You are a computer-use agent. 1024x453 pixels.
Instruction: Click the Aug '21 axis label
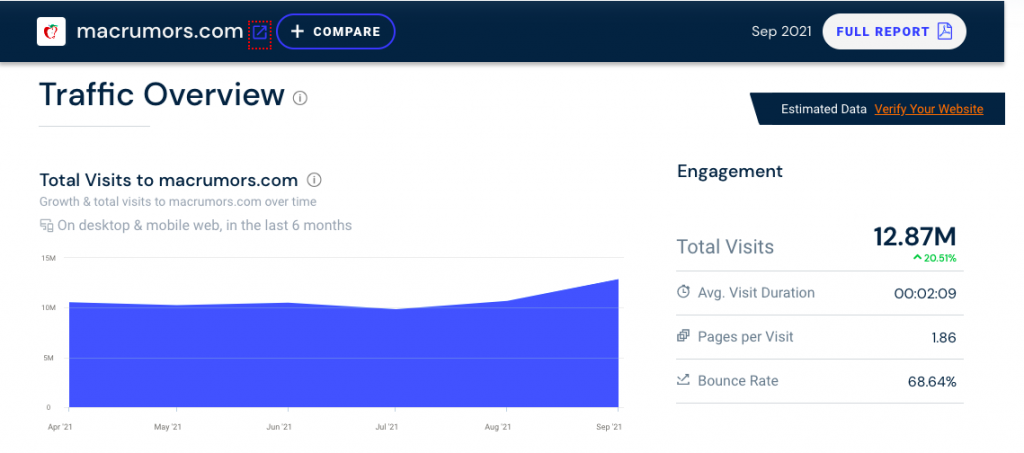pos(498,428)
